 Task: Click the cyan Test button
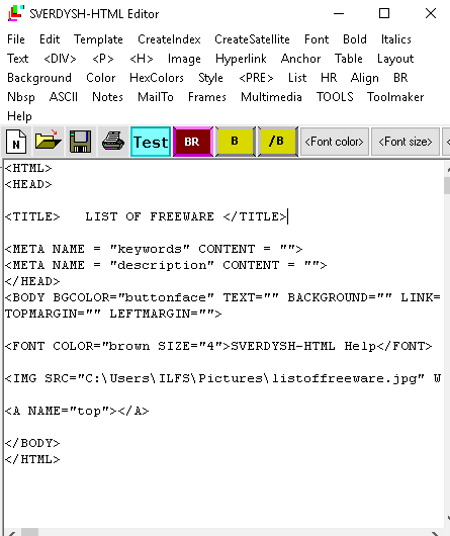click(151, 142)
